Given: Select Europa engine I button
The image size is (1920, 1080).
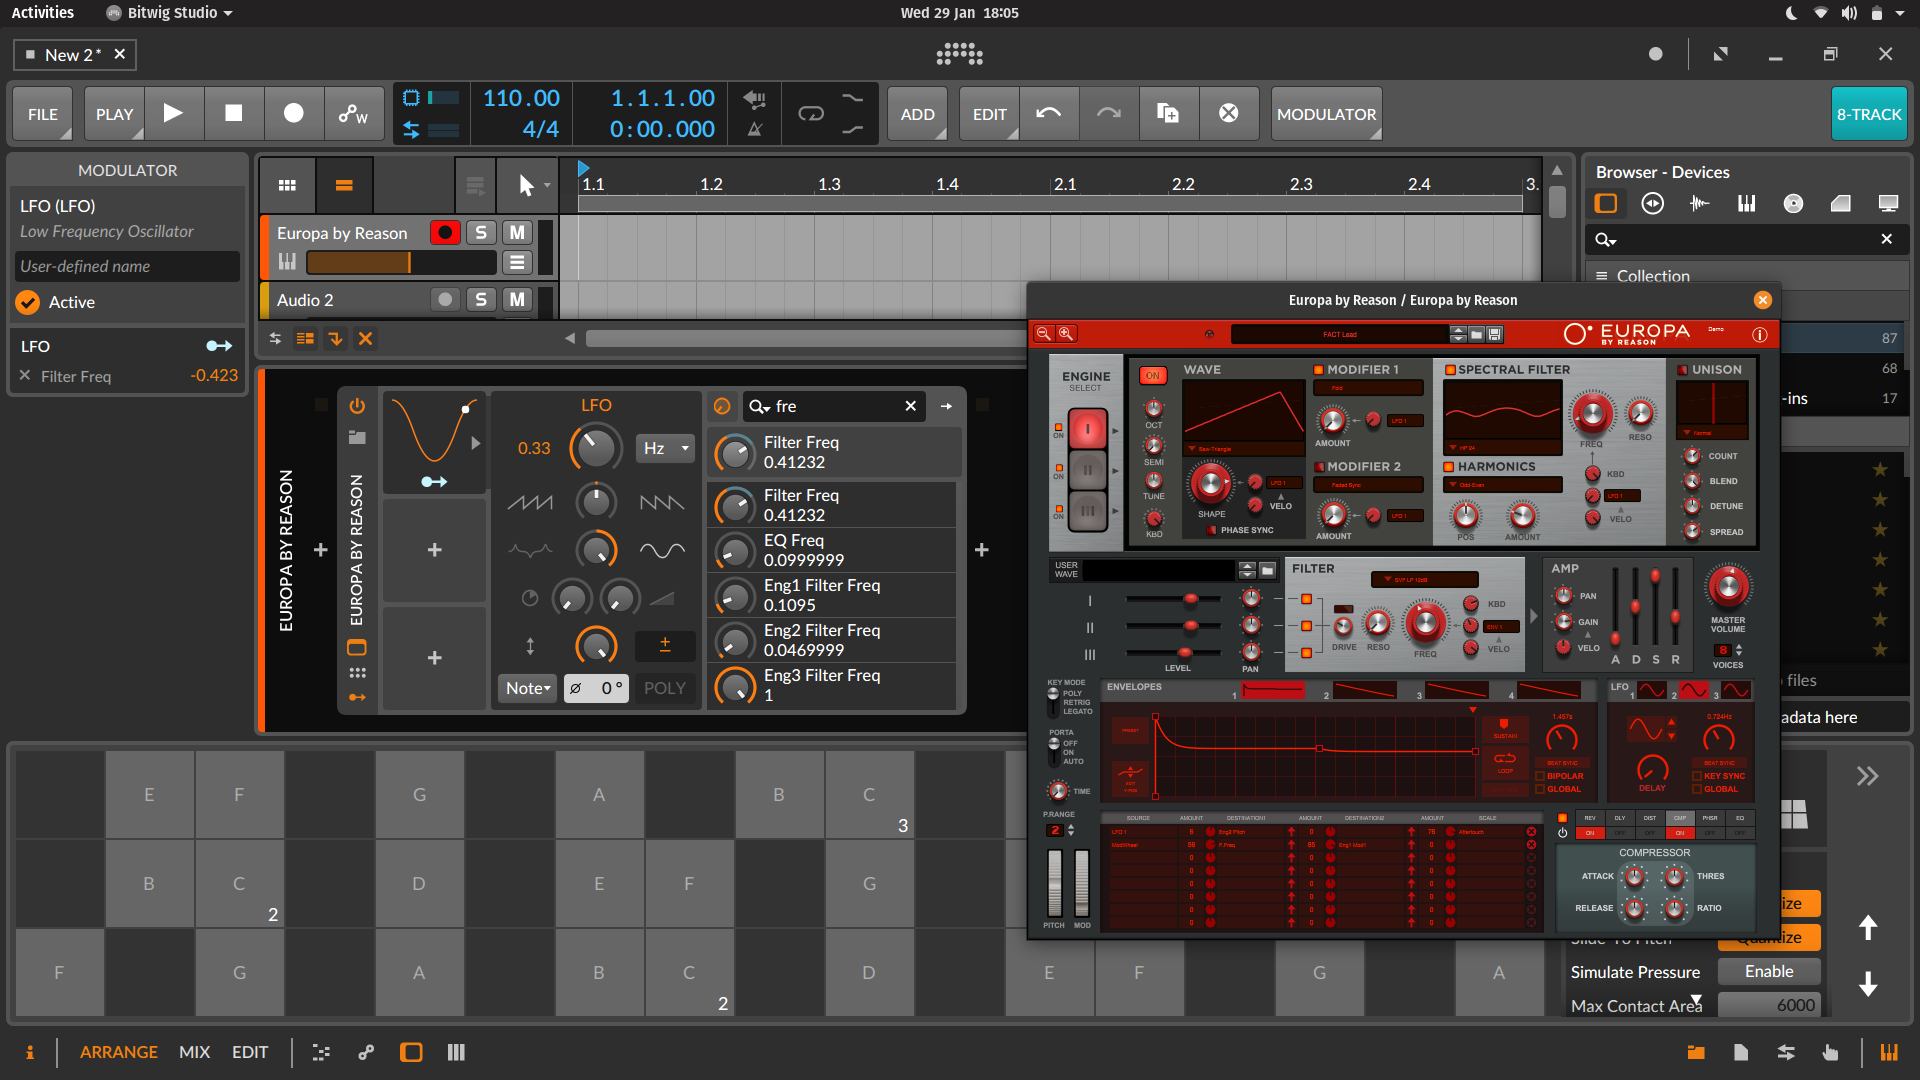Looking at the screenshot, I should pyautogui.click(x=1087, y=429).
